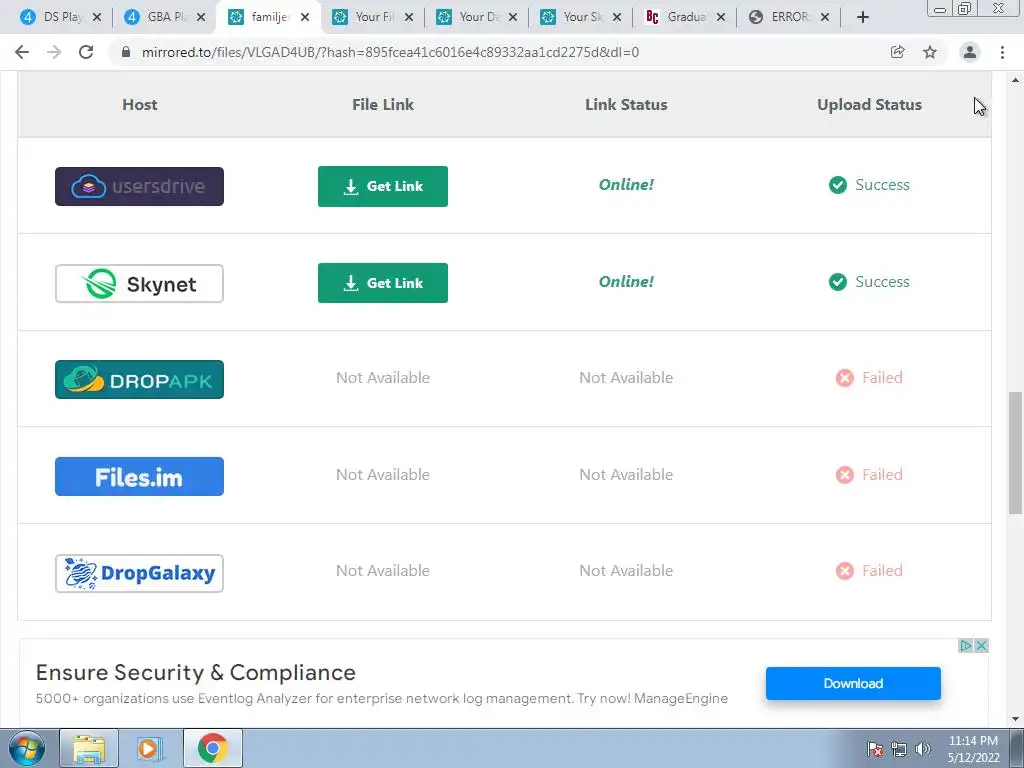Image resolution: width=1024 pixels, height=768 pixels.
Task: Close the active familje tab
Action: coord(305,17)
